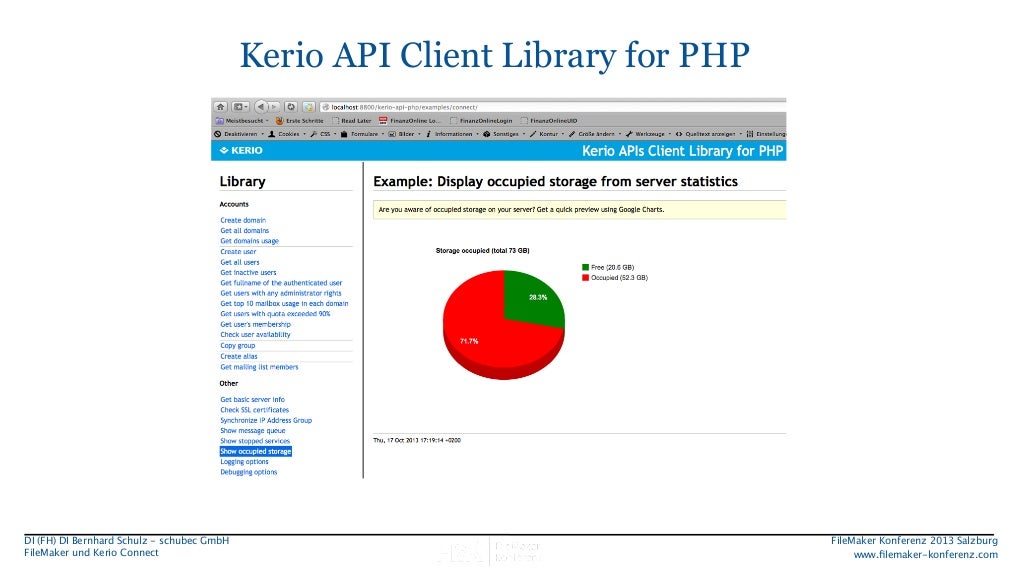Open the Erste Schritte bookmark

point(300,121)
